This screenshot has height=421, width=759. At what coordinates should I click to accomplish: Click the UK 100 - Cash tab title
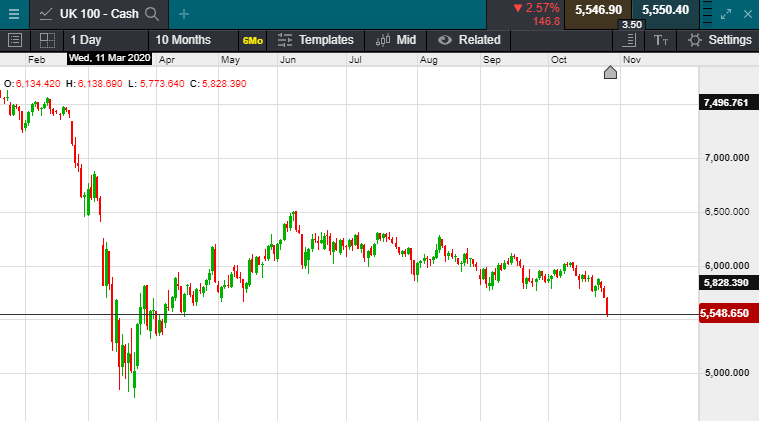(99, 14)
